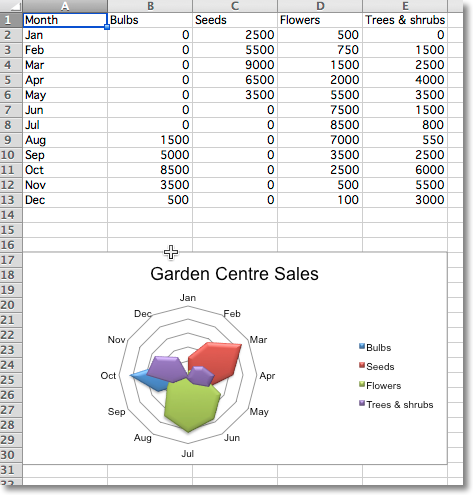Click the green Flowers legend marker

click(362, 384)
